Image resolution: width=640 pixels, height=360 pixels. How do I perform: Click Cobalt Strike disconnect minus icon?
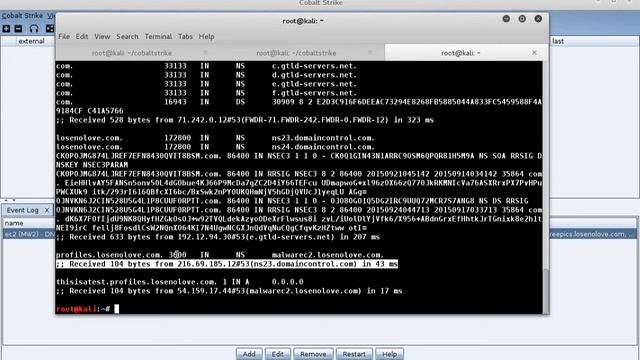click(18, 29)
